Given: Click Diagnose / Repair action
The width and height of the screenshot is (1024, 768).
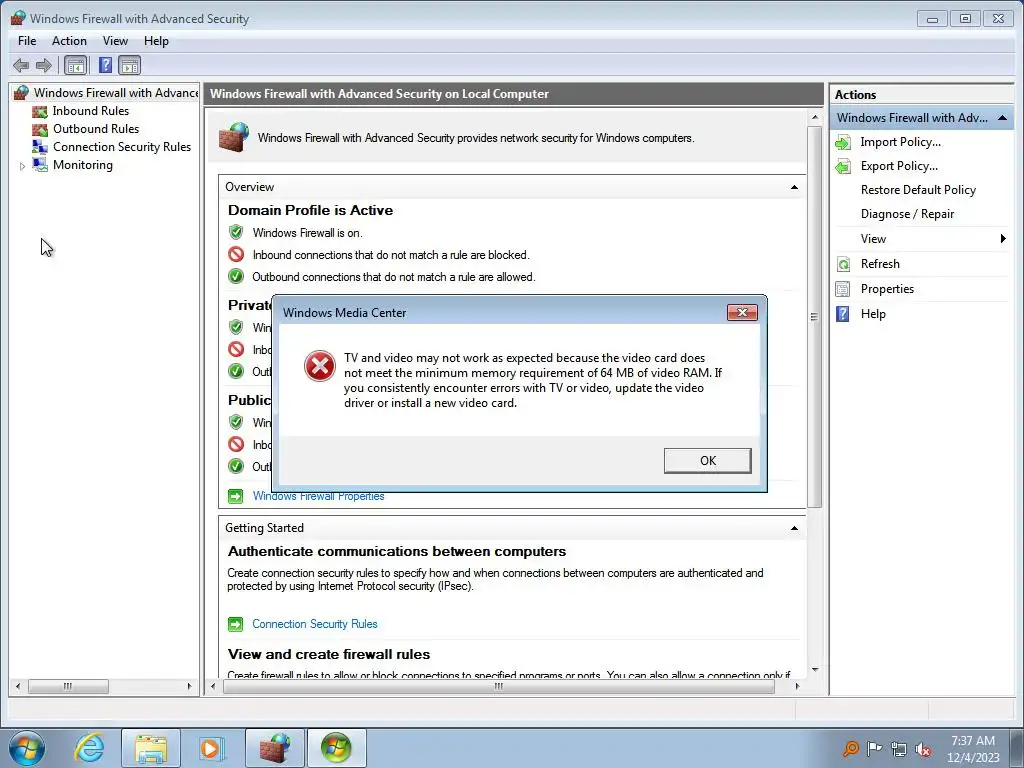Looking at the screenshot, I should [907, 214].
